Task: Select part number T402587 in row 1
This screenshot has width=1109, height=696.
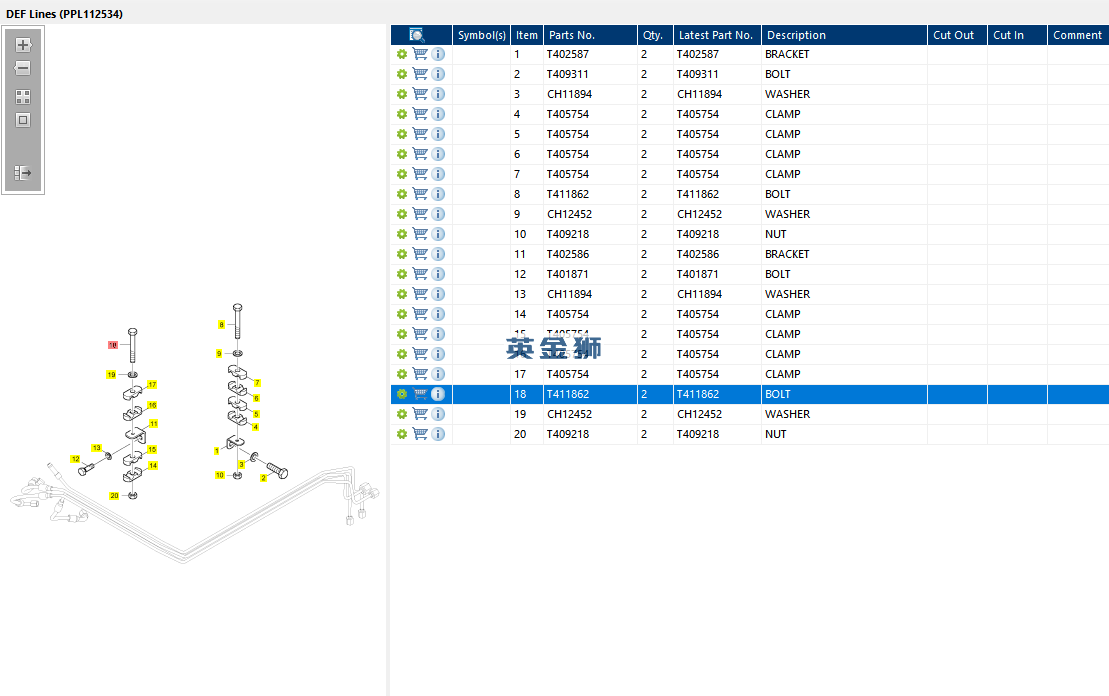Action: (x=568, y=54)
